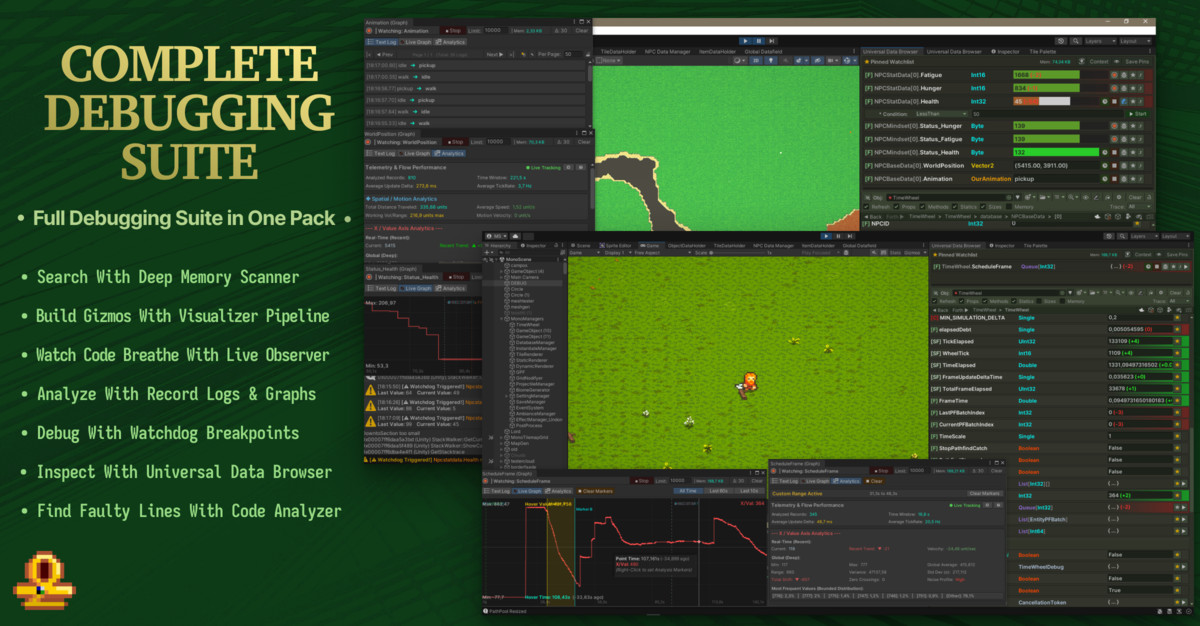
Task: Toggle Methods checkbox in upper data browser
Action: coord(922,207)
